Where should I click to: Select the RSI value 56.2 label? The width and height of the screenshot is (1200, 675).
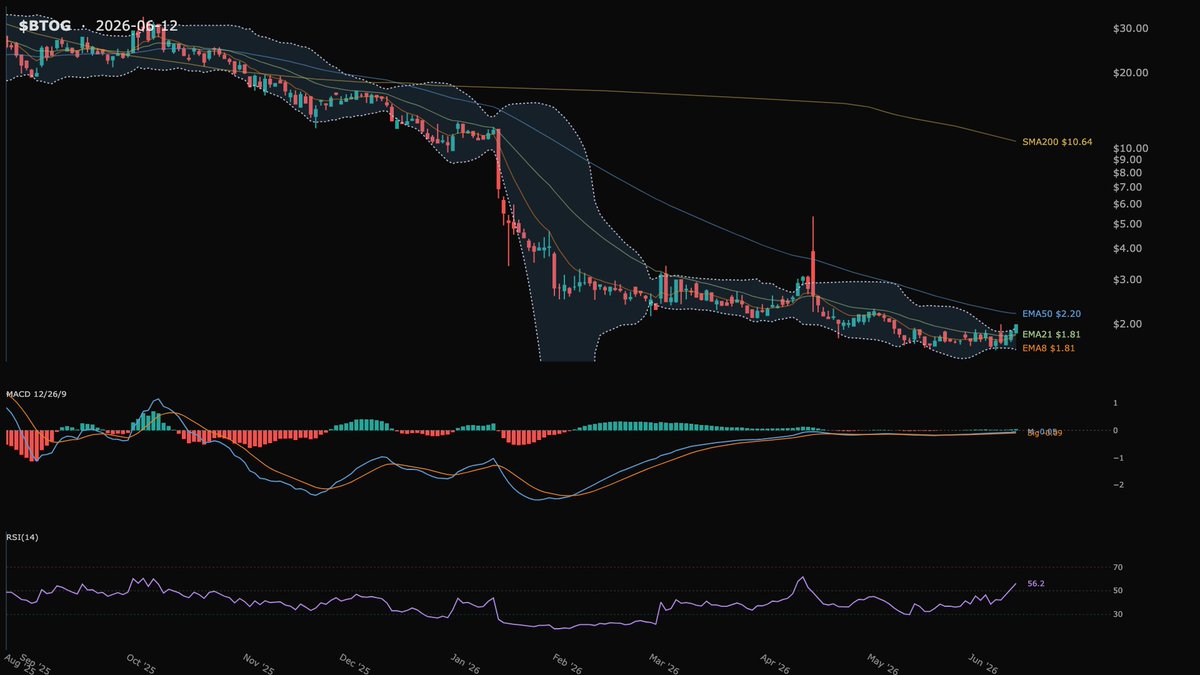point(1036,583)
